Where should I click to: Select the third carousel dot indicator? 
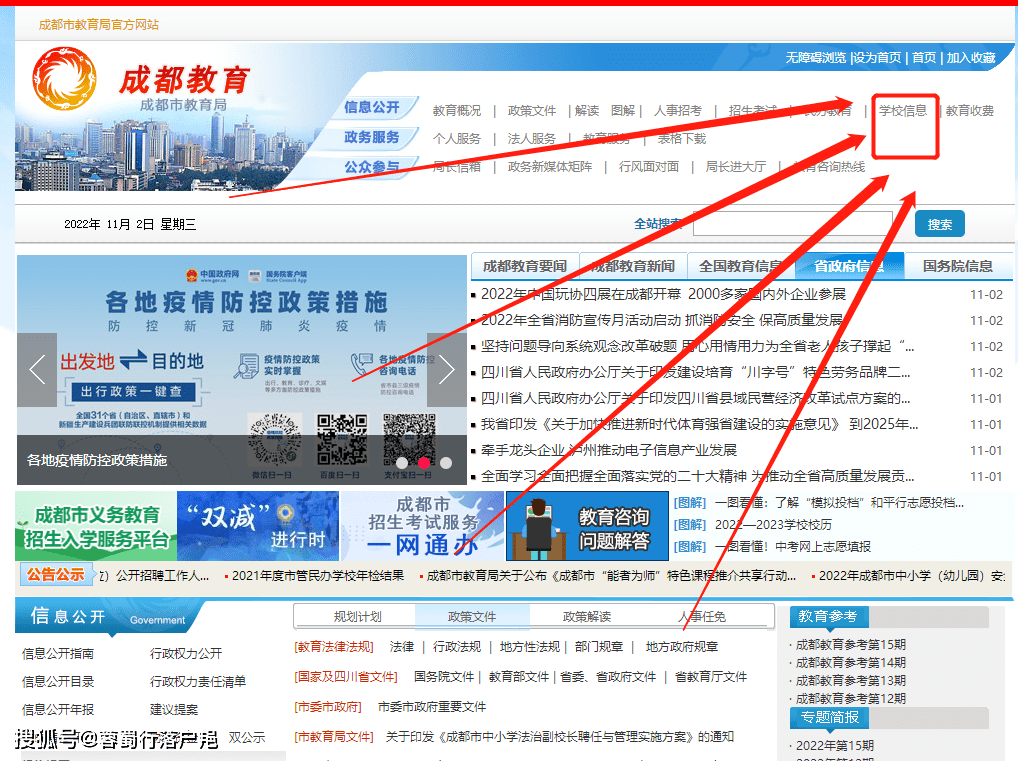tap(446, 463)
